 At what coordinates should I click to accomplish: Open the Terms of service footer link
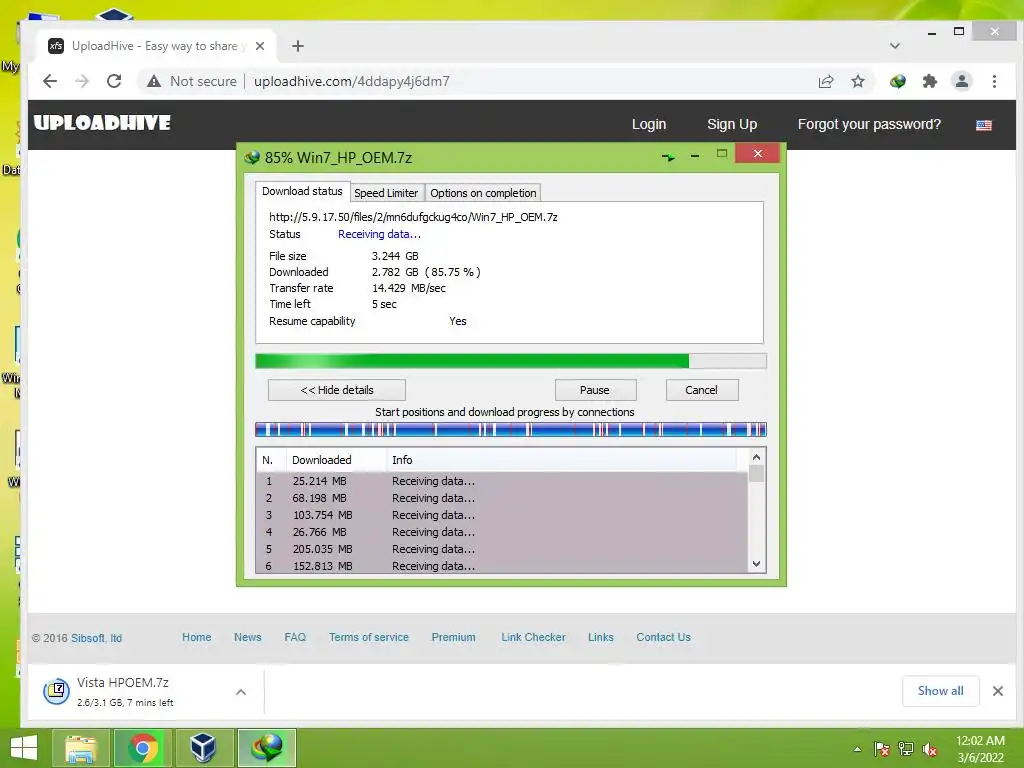tap(369, 637)
